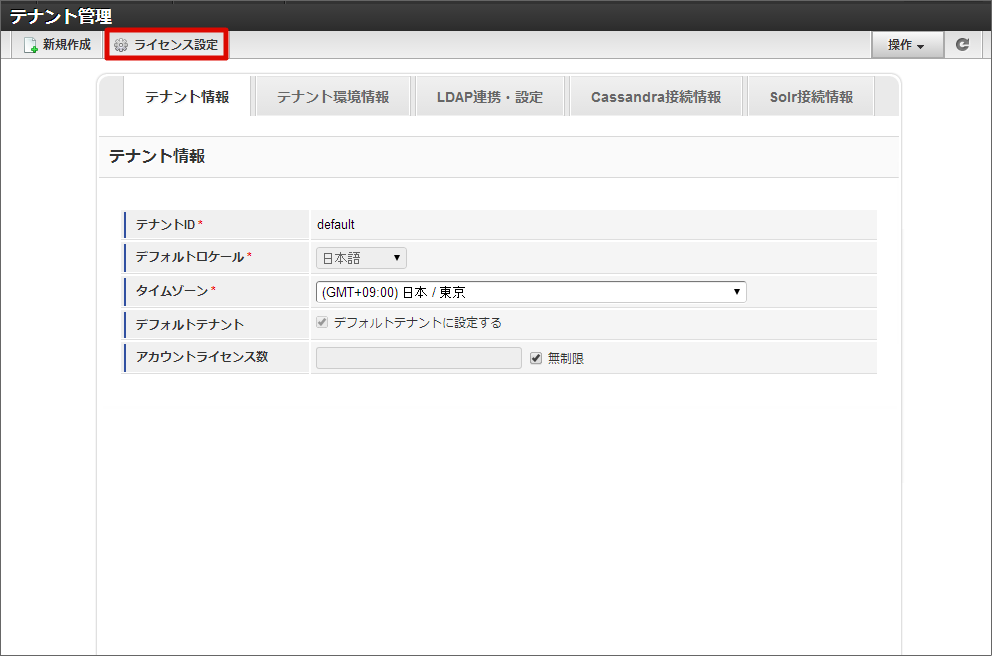992x656 pixels.
Task: Click the テナント情報 section heading
Action: [157, 156]
